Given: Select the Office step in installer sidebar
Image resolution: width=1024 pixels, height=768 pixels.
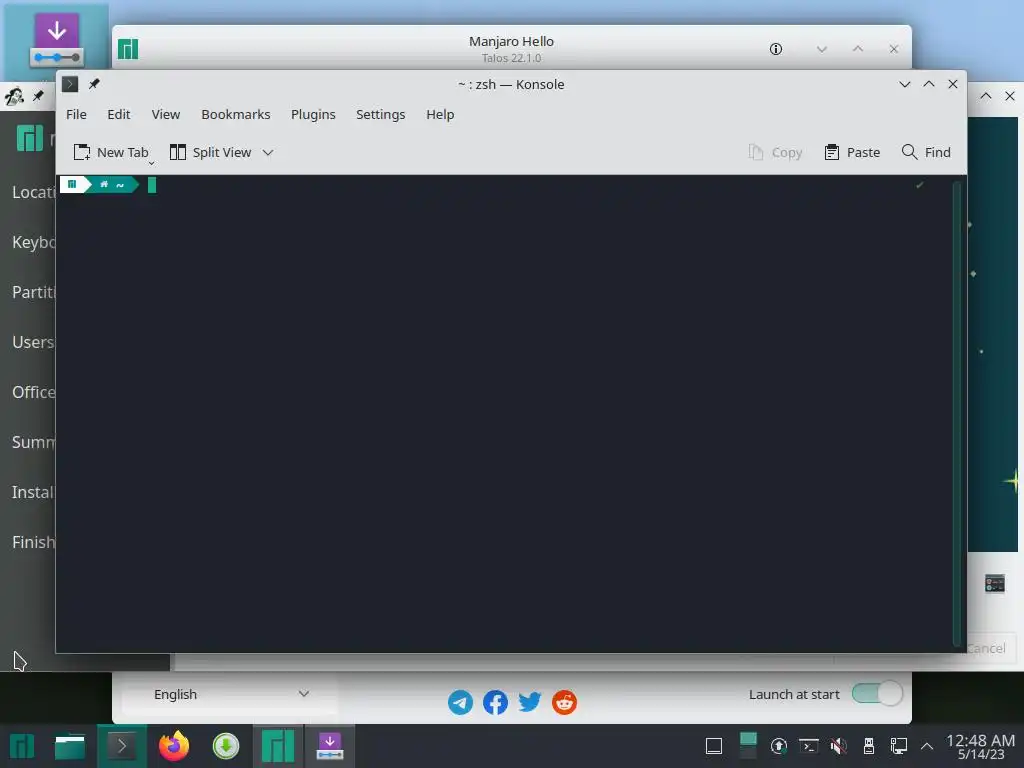Looking at the screenshot, I should coord(33,392).
